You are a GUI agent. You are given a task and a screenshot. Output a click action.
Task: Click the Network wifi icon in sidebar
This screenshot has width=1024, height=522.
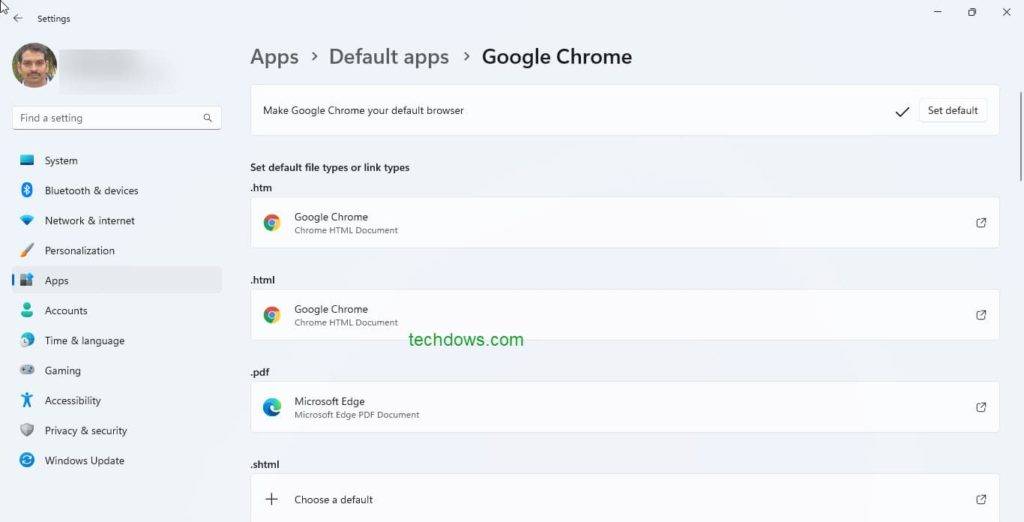27,220
